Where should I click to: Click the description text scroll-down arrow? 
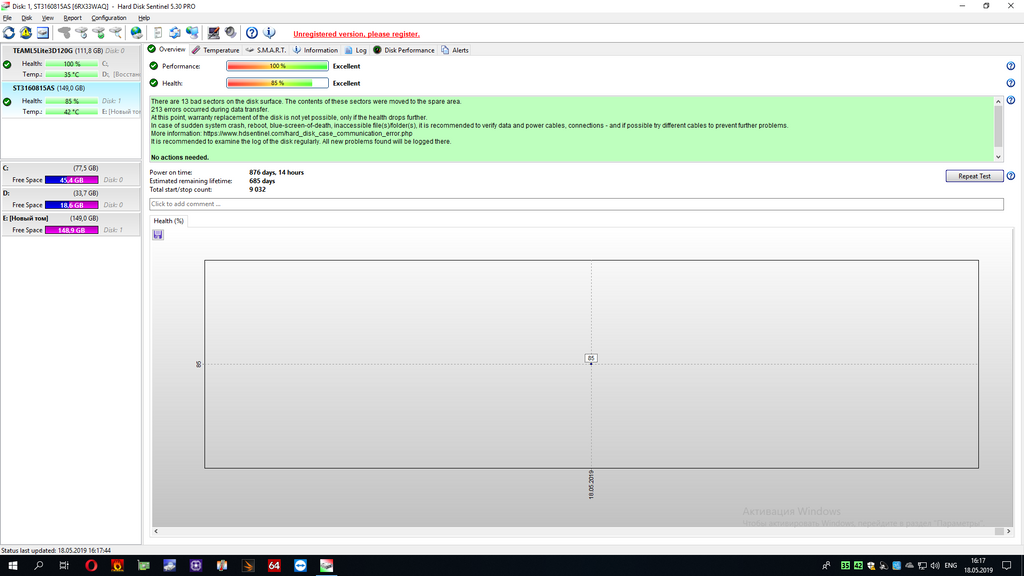pyautogui.click(x=998, y=157)
